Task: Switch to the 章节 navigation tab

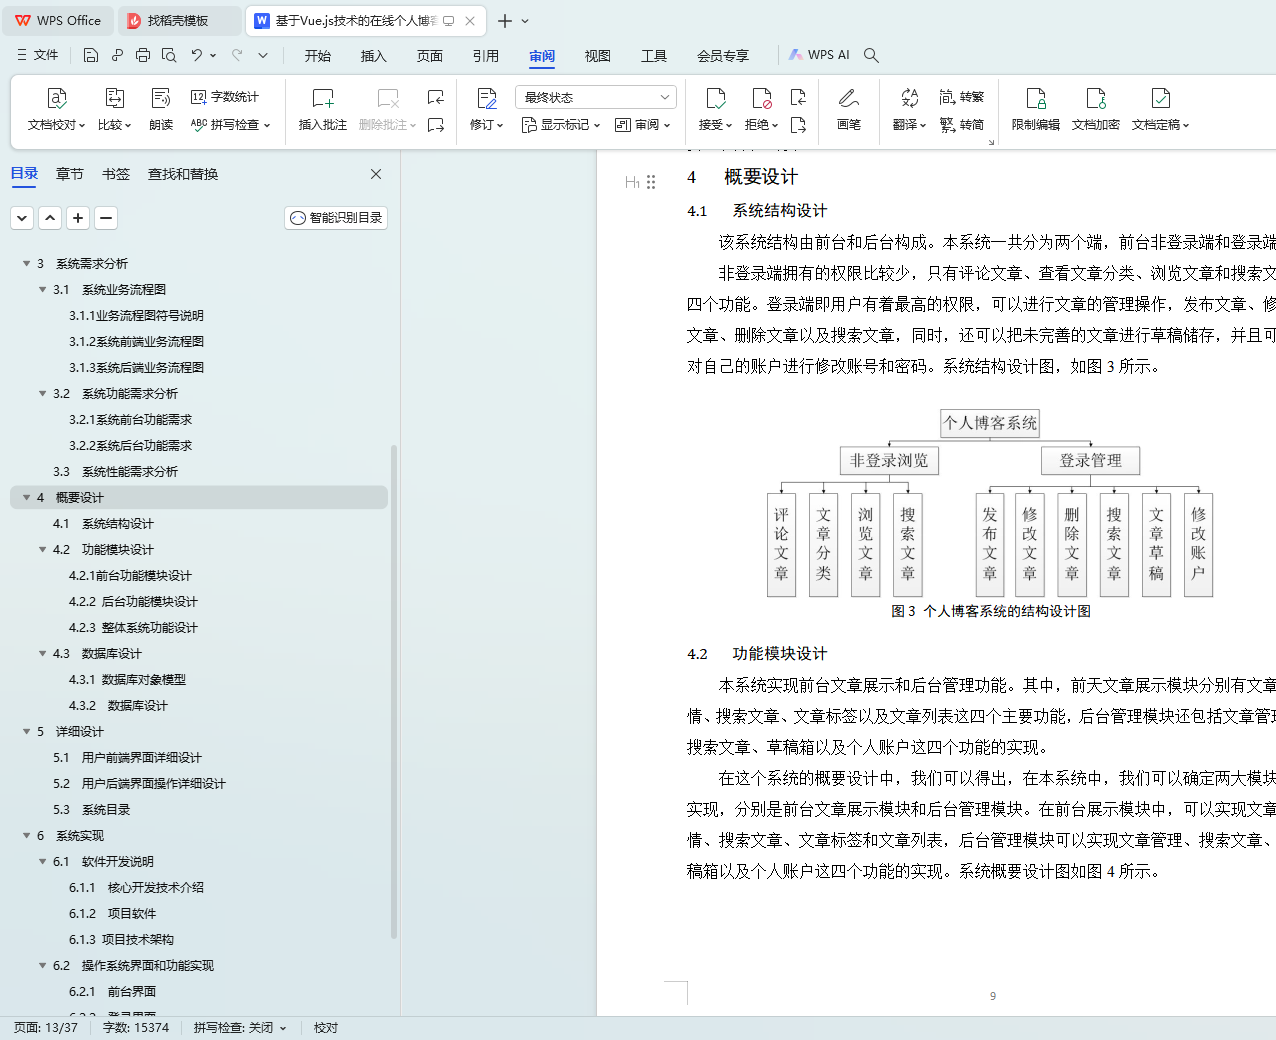Action: [x=70, y=174]
